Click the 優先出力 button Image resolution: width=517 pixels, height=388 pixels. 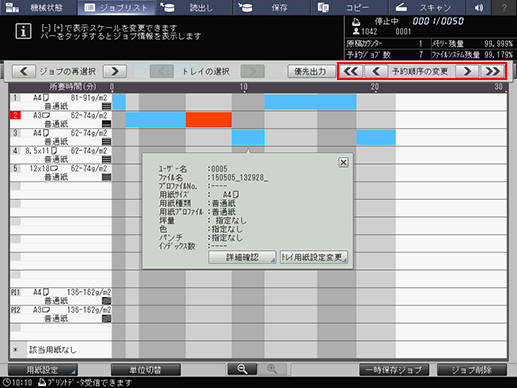(x=311, y=71)
